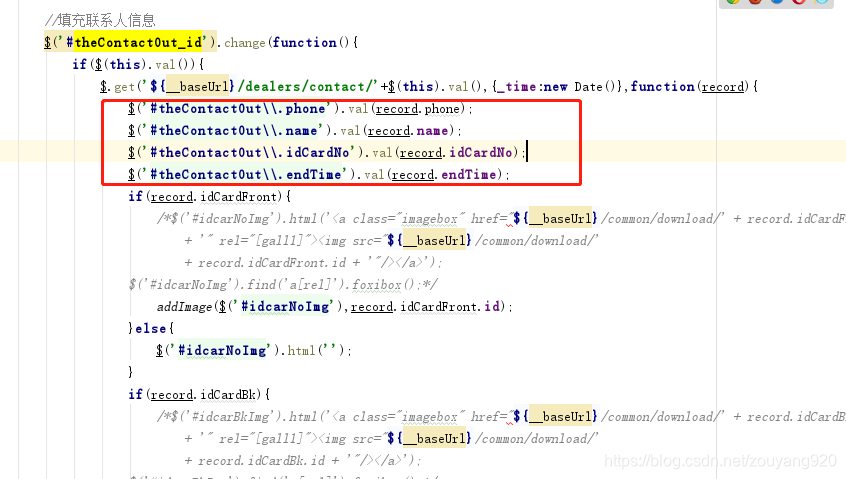
Task: Click the '/dealers/contact/' URL string
Action: click(x=308, y=87)
